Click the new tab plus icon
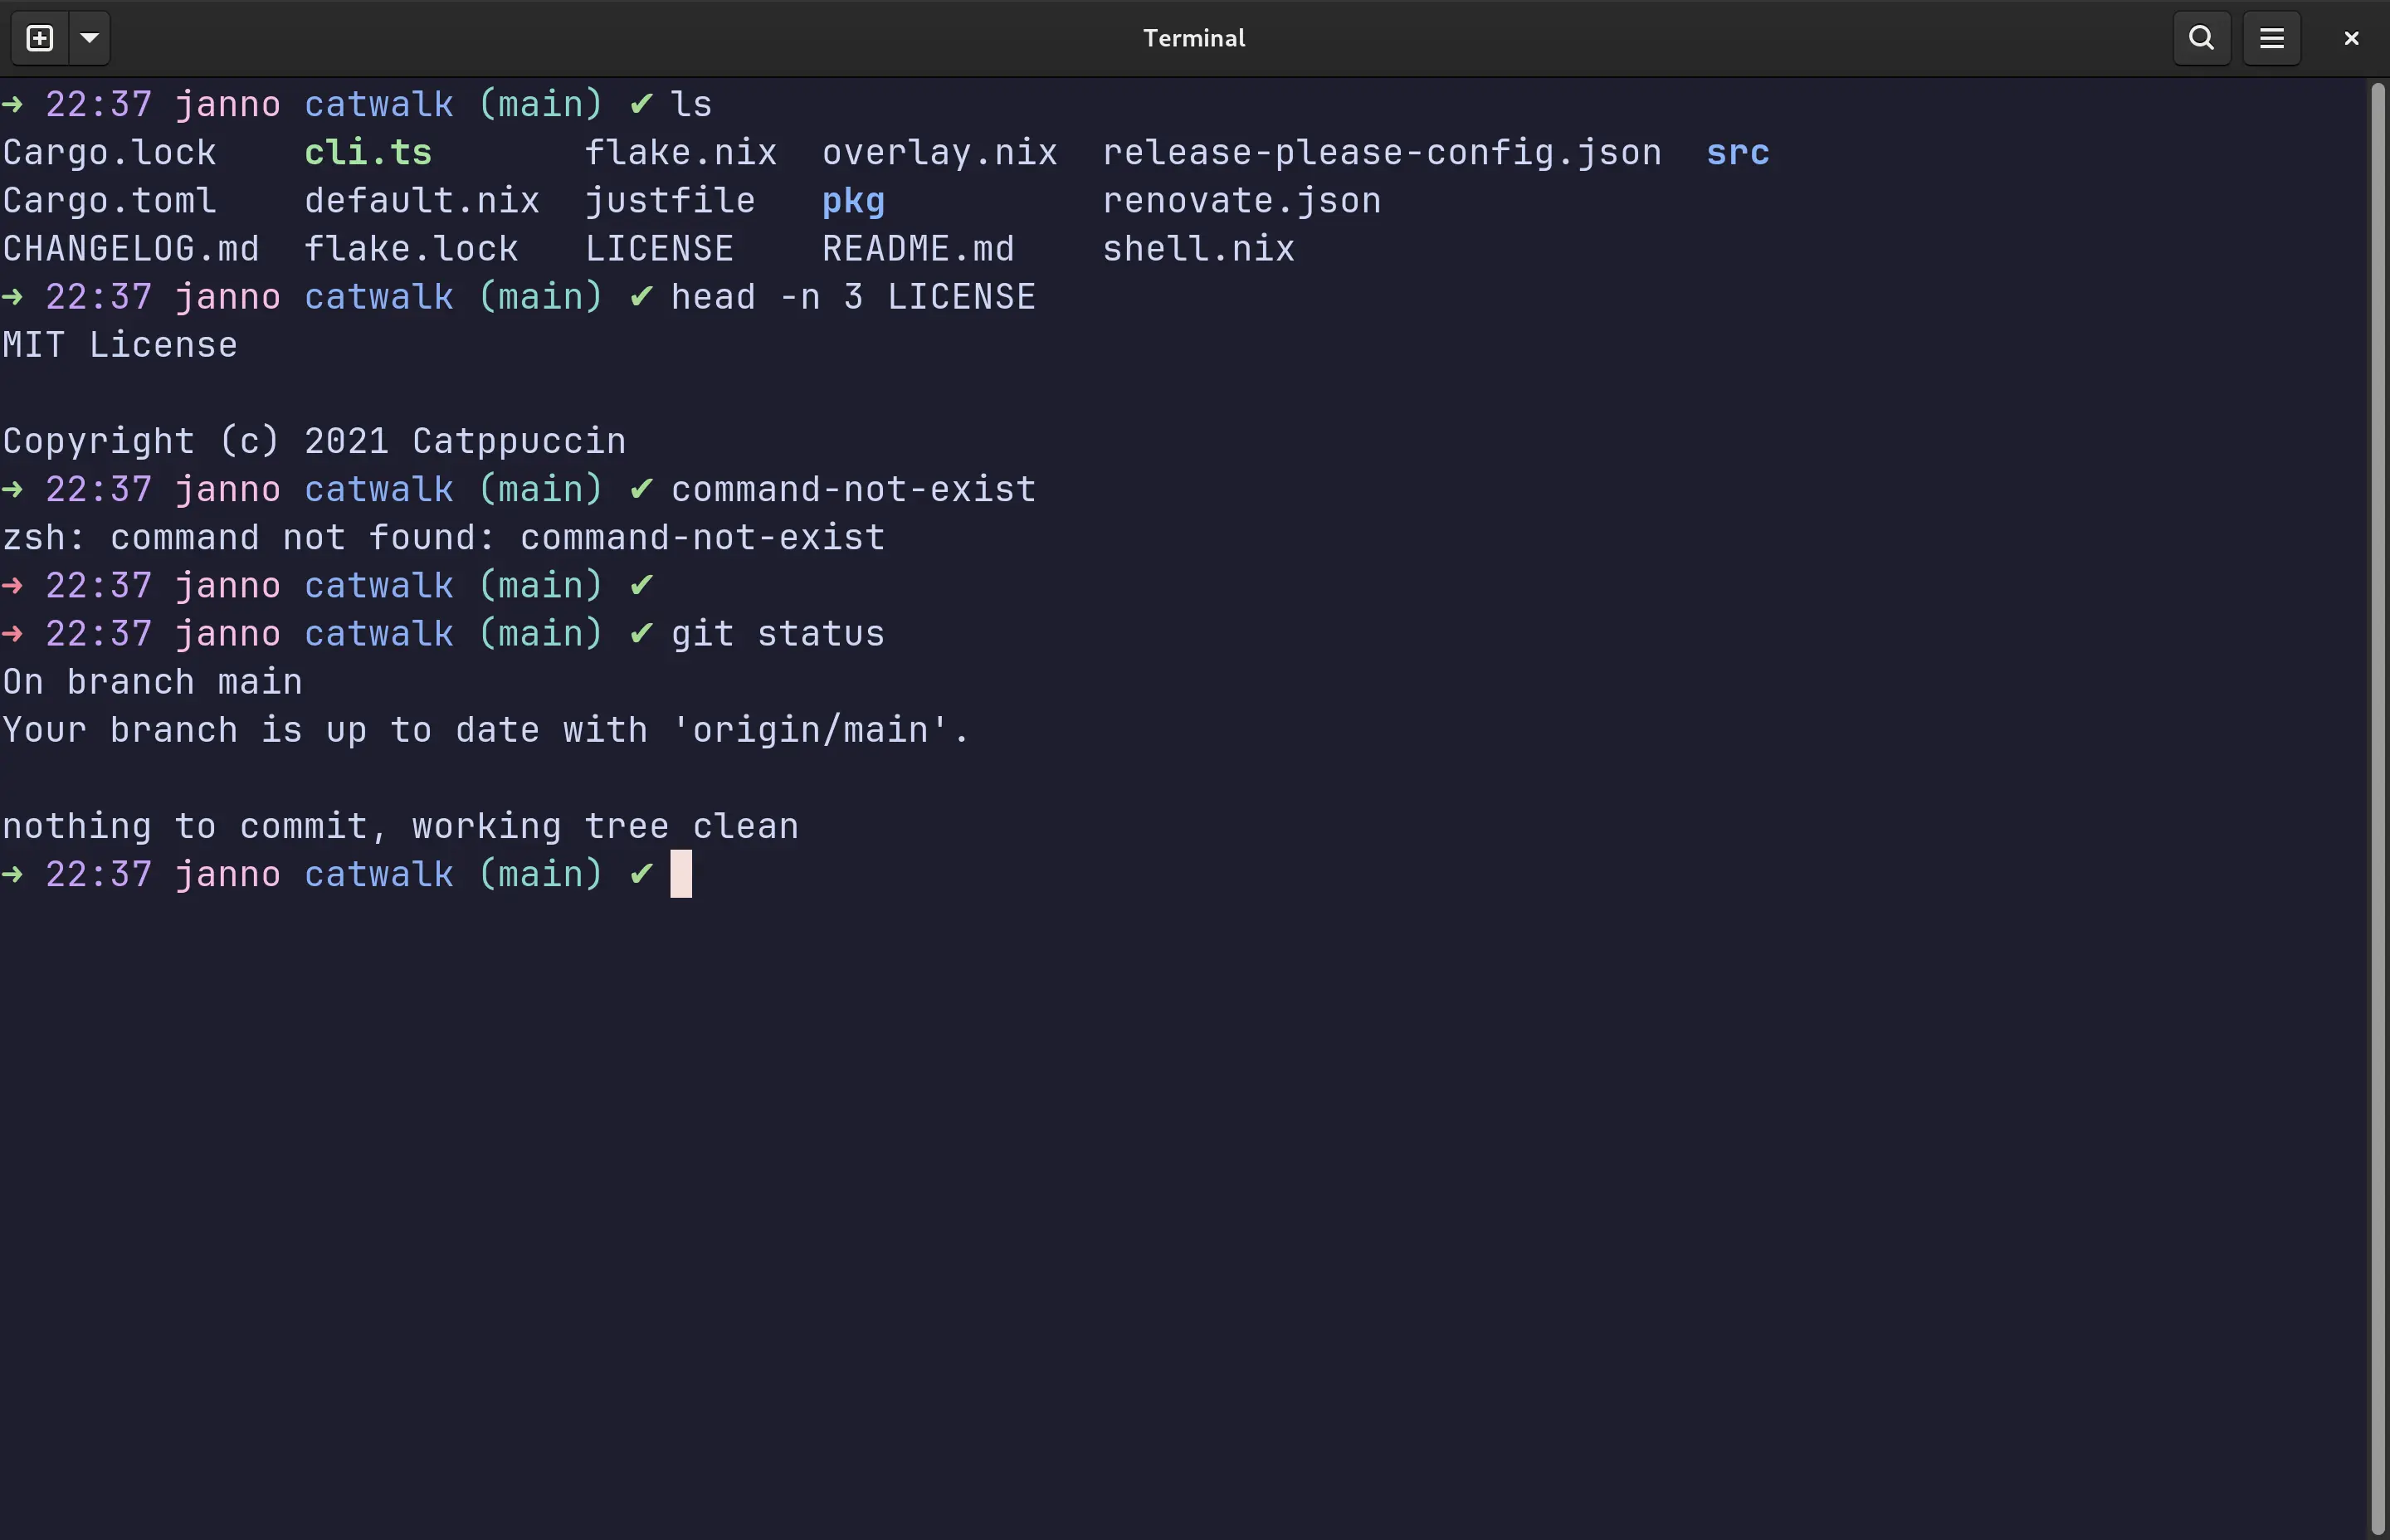 40,38
